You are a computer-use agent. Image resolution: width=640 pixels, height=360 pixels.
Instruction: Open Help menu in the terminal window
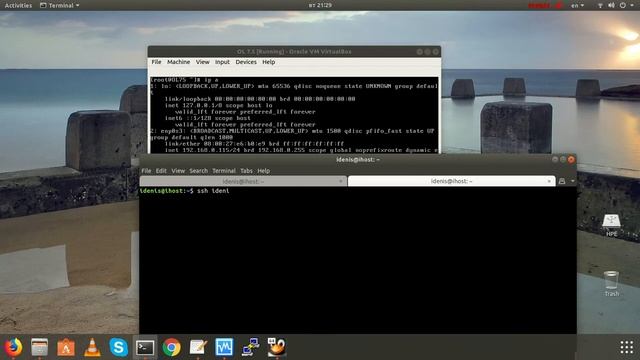264,171
